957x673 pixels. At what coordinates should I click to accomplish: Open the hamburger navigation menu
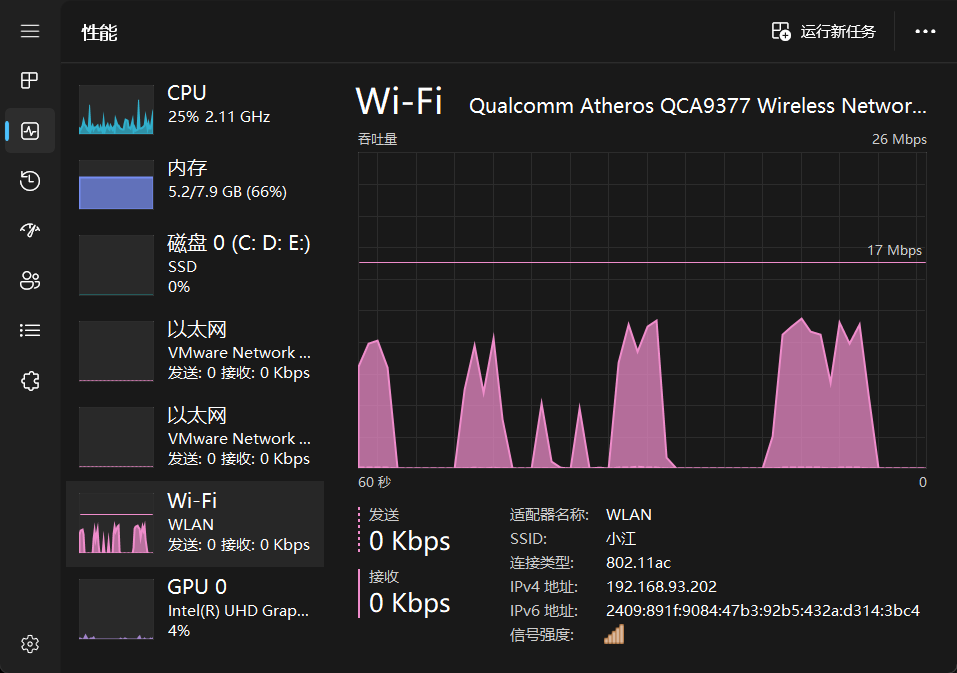click(x=30, y=31)
